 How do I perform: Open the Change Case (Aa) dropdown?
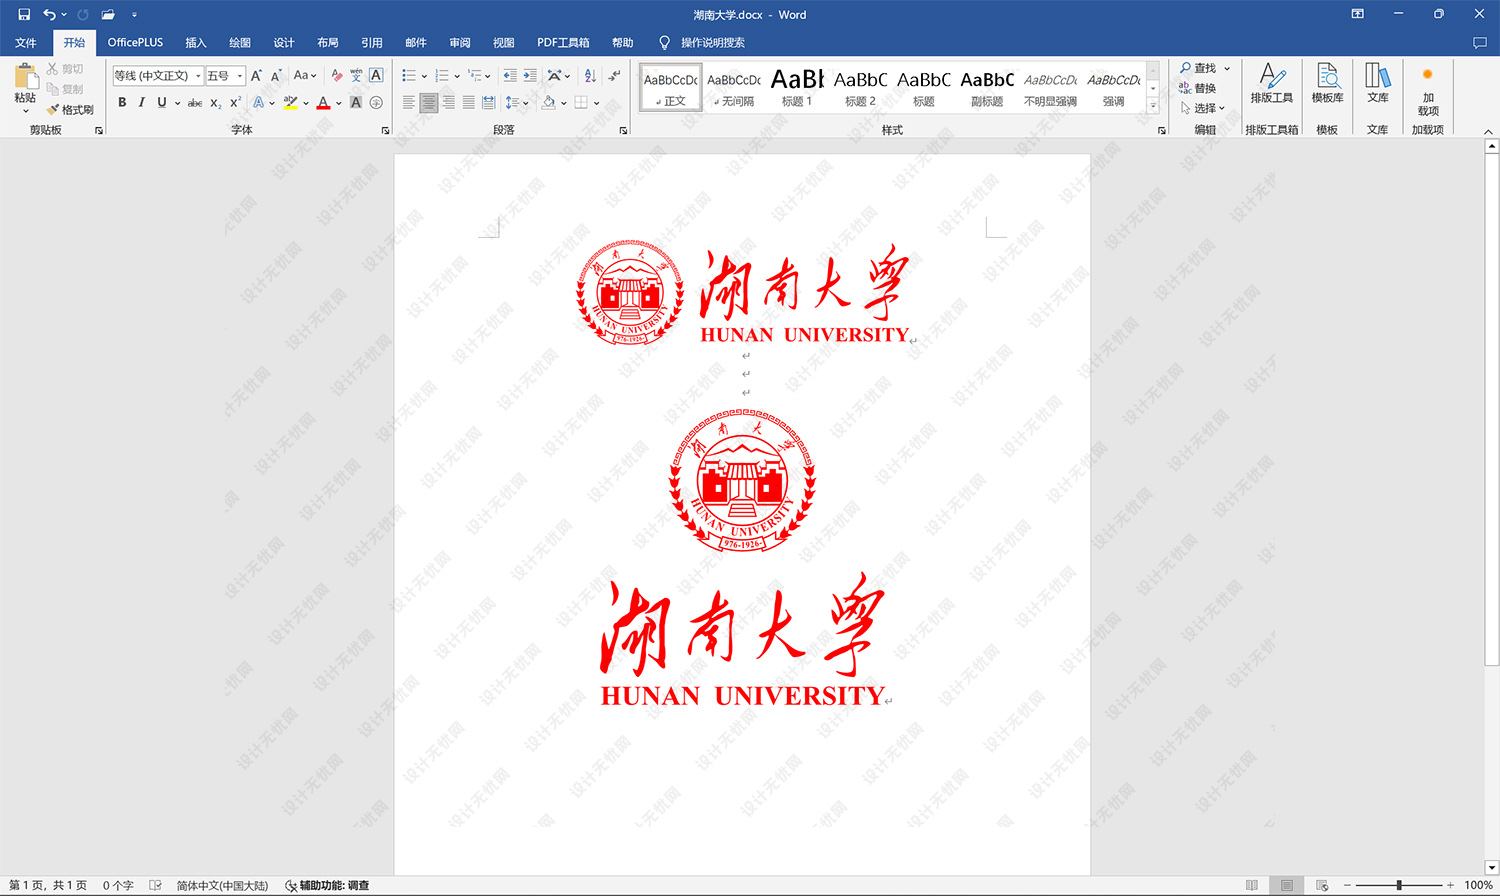[305, 76]
